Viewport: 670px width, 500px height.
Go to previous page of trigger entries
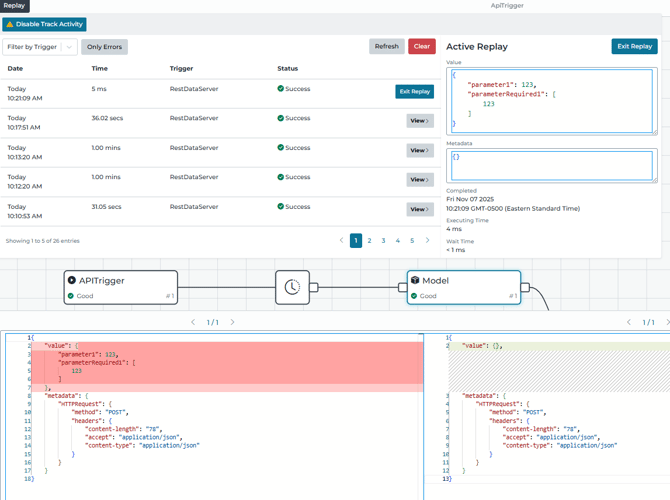point(341,240)
